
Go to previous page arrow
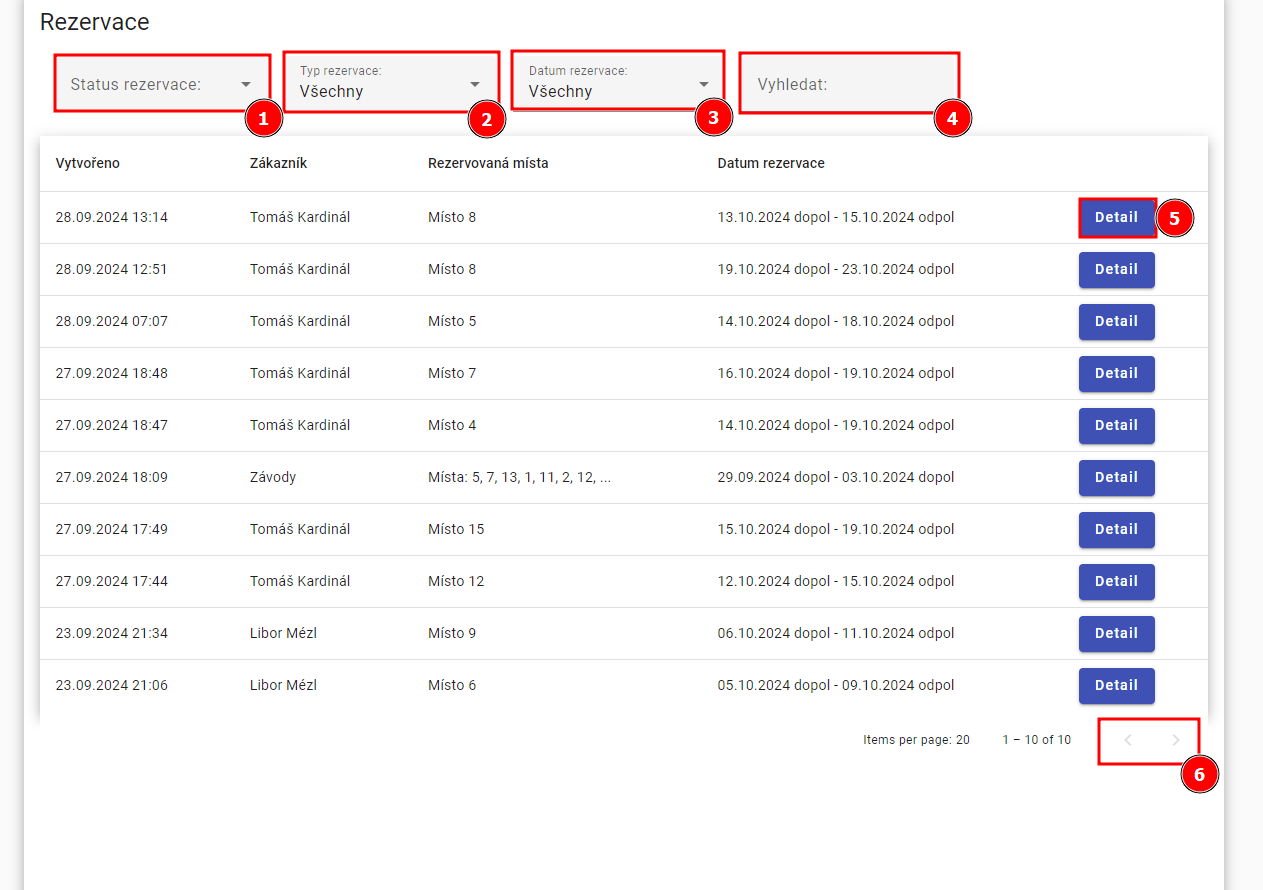[1128, 740]
